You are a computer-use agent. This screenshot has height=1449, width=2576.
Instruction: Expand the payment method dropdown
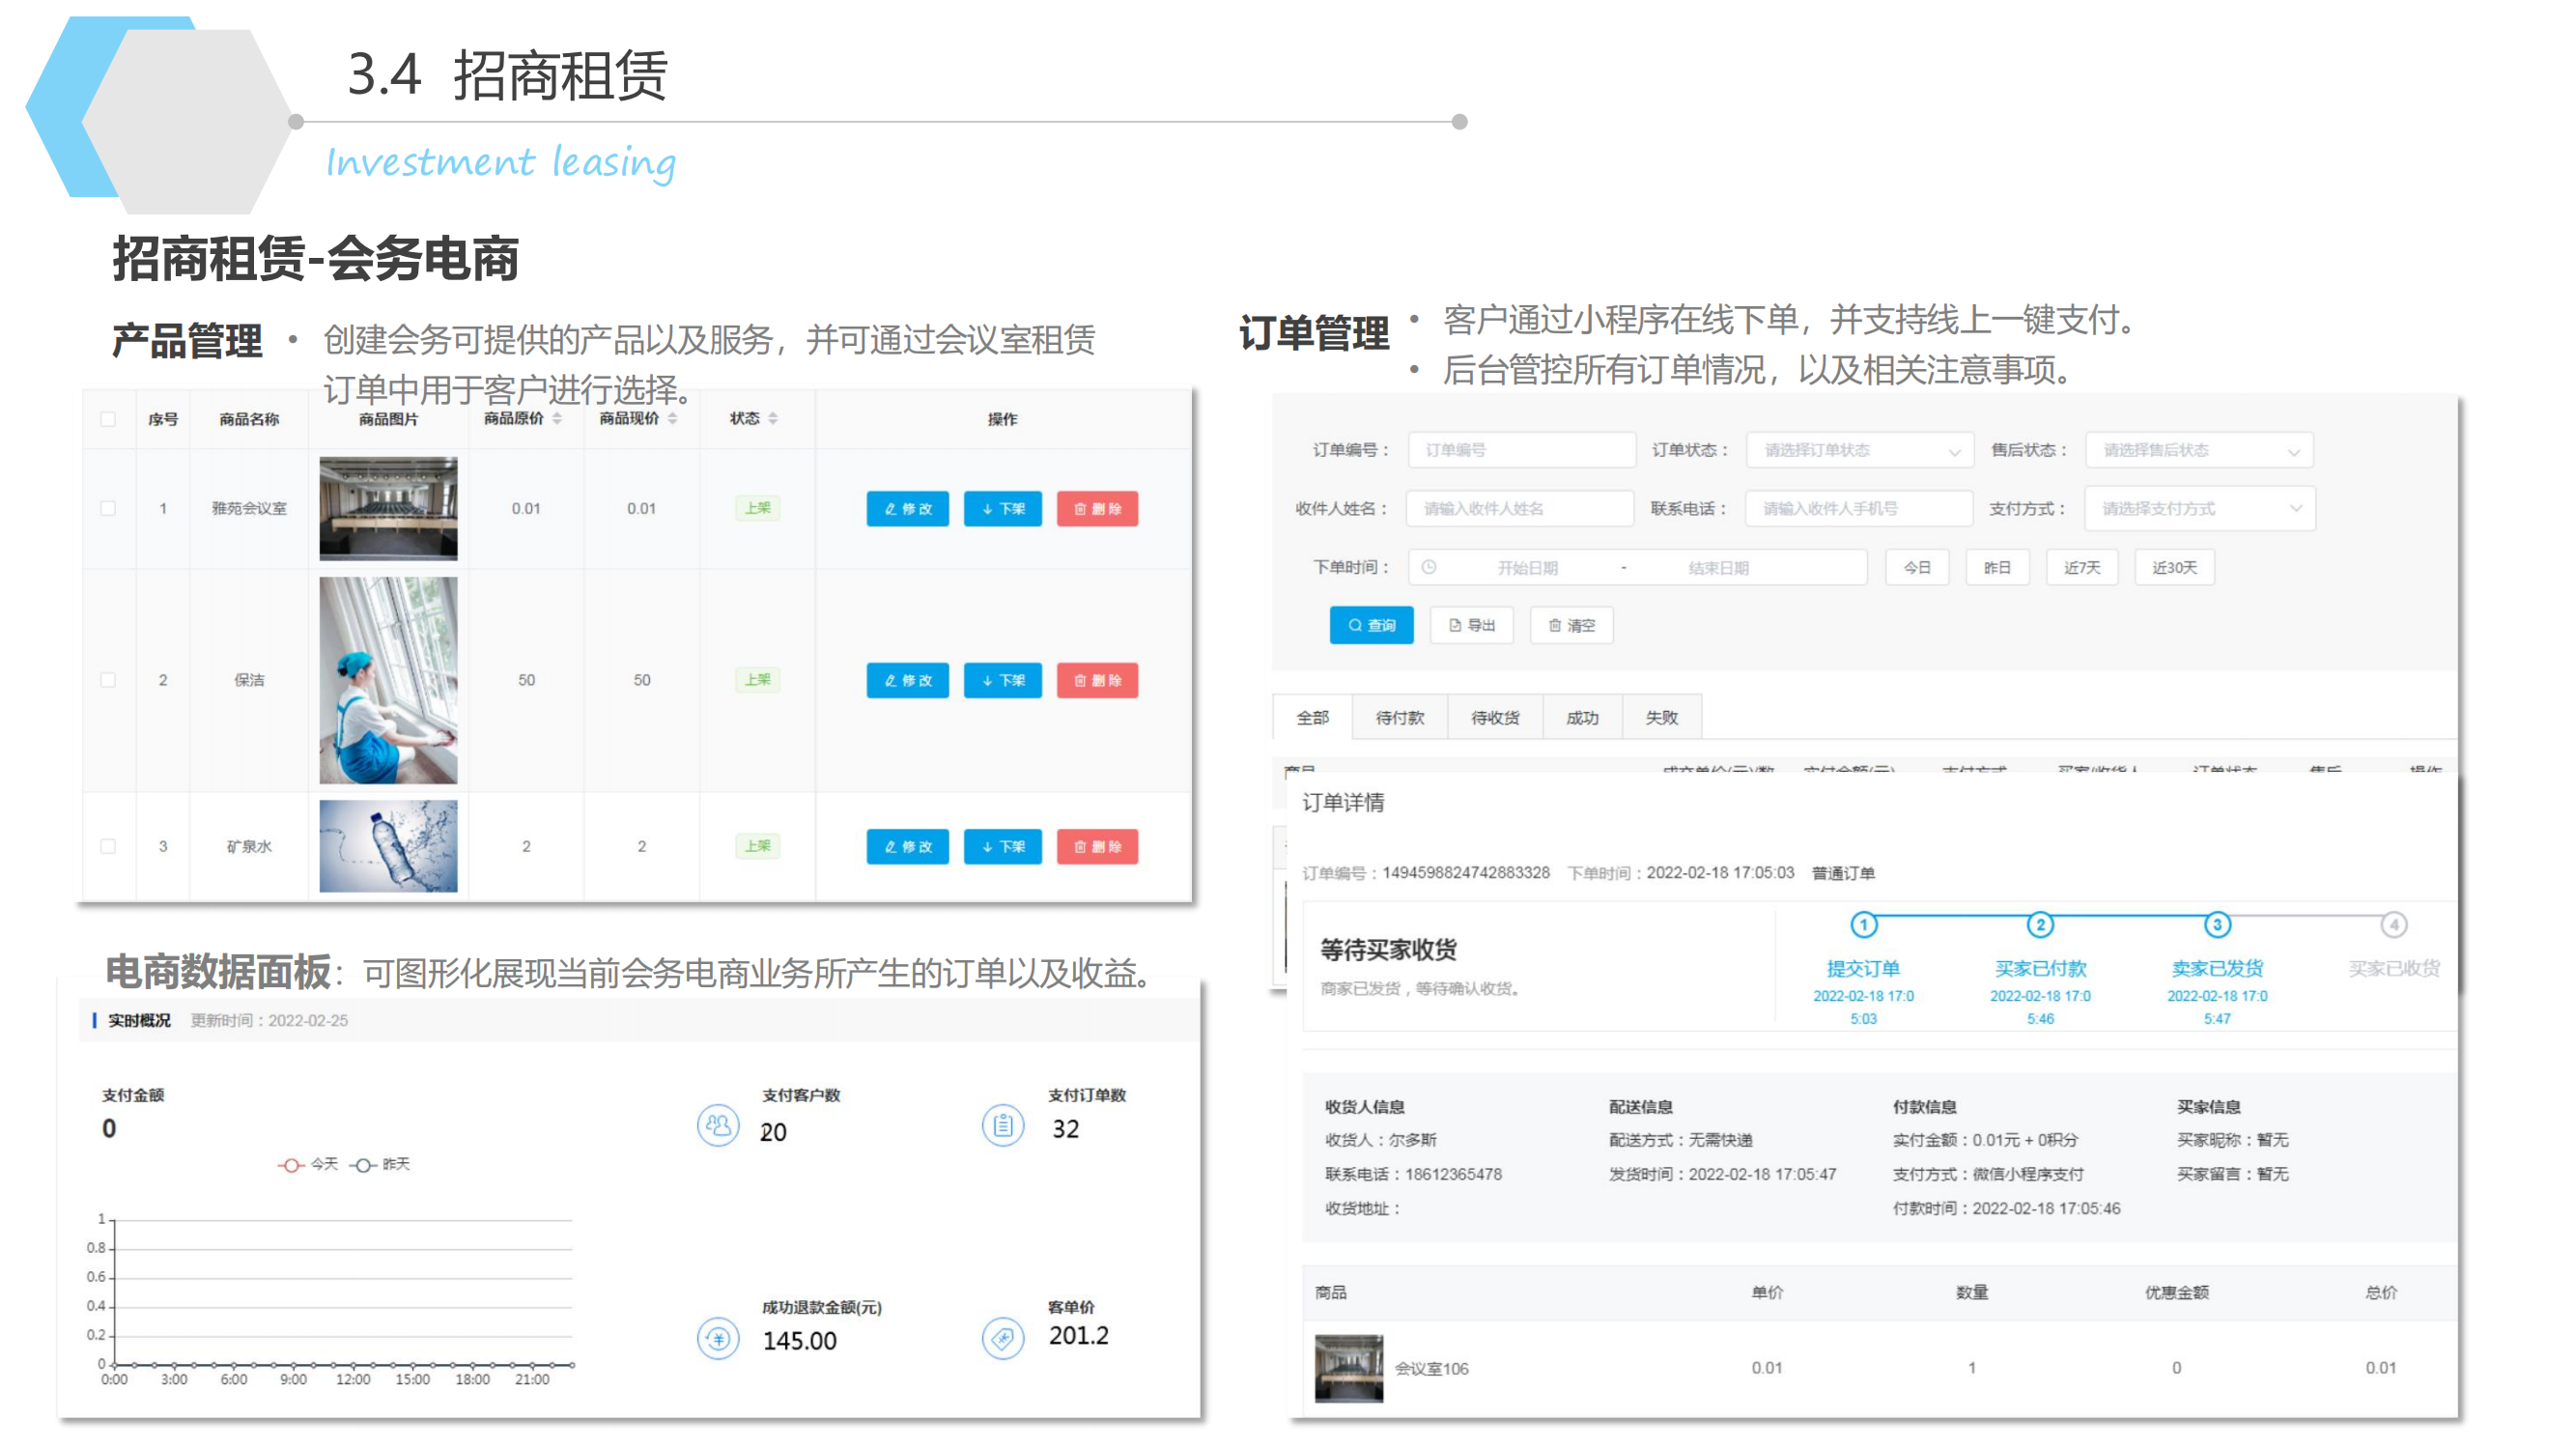pos(2198,508)
